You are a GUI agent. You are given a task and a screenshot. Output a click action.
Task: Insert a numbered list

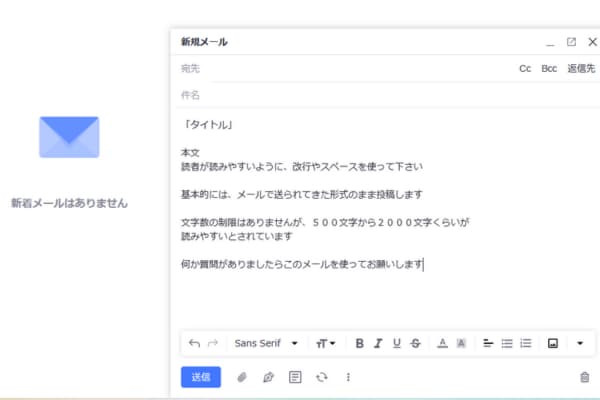[x=525, y=343]
